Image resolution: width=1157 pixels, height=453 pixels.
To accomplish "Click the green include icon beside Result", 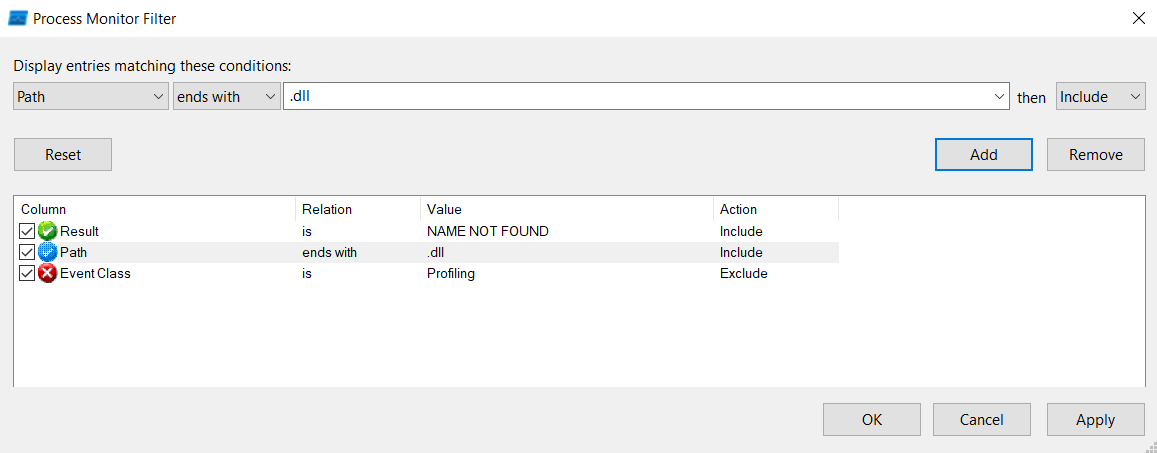I will tap(47, 231).
